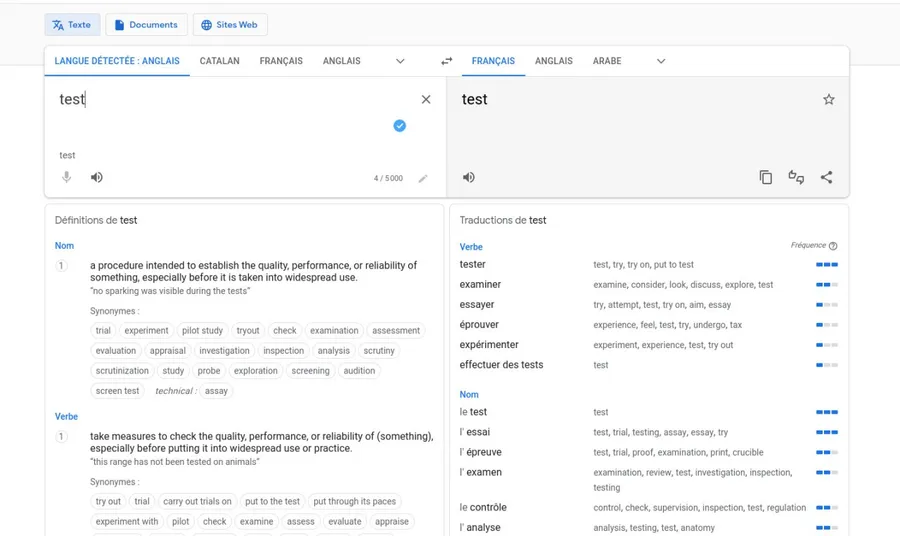
Task: Click the synonym chip 'appraise'
Action: (392, 522)
